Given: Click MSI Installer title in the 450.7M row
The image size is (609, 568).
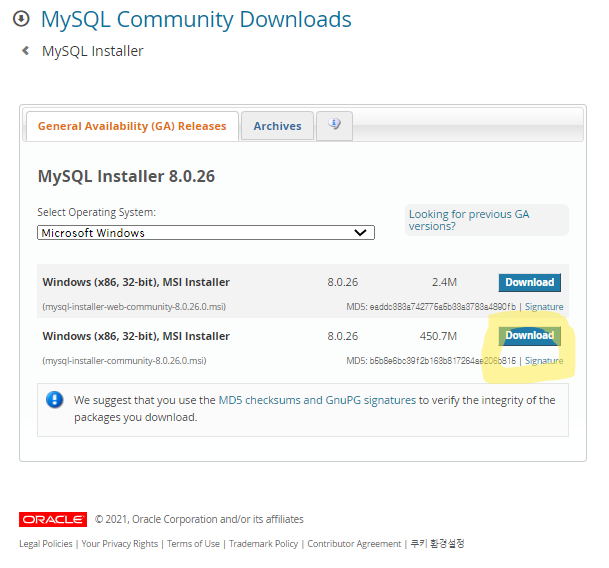Looking at the screenshot, I should click(x=136, y=336).
